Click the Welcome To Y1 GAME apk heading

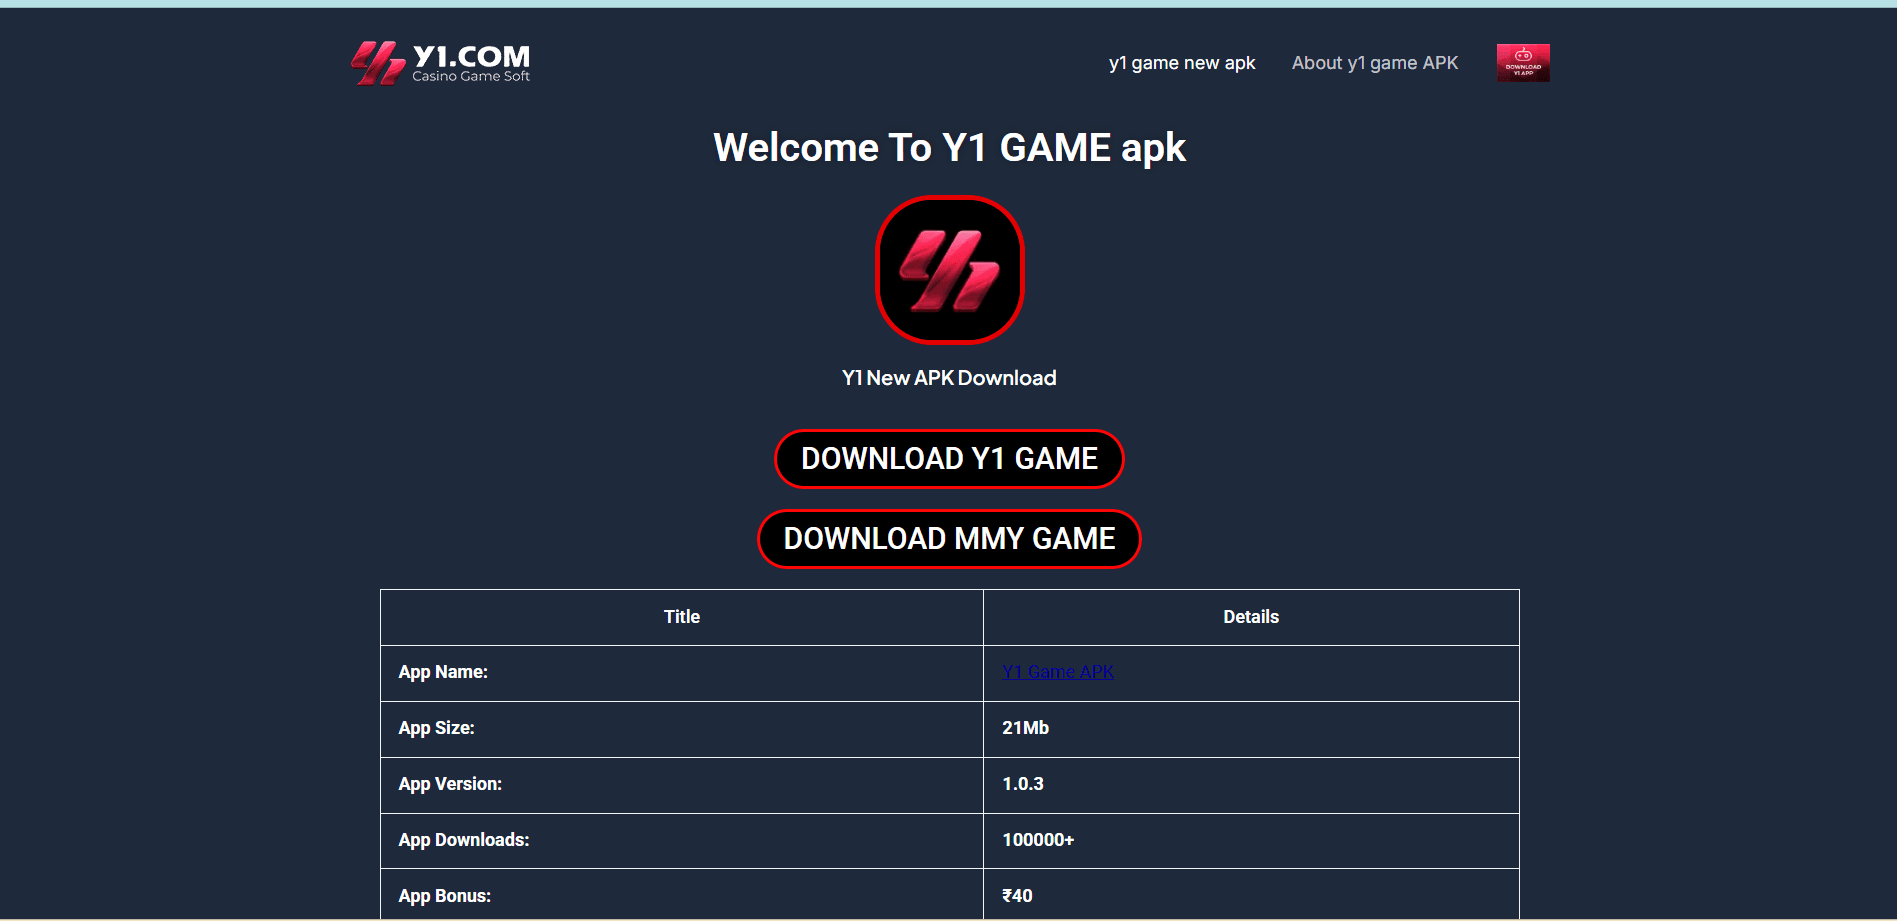coord(949,147)
